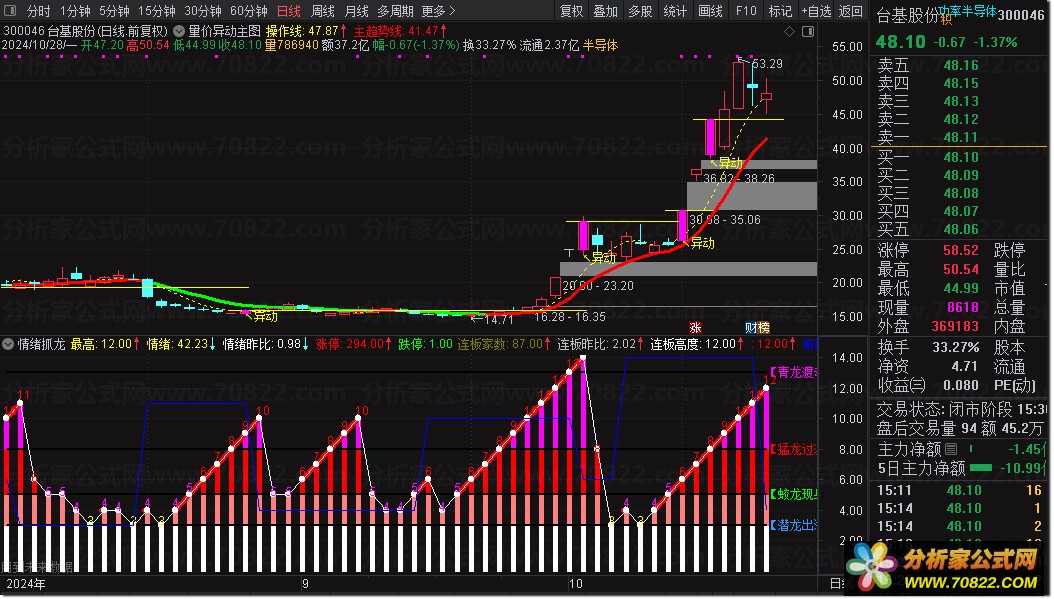Click the month 10 time axis label
The width and height of the screenshot is (1054, 599).
tap(575, 583)
